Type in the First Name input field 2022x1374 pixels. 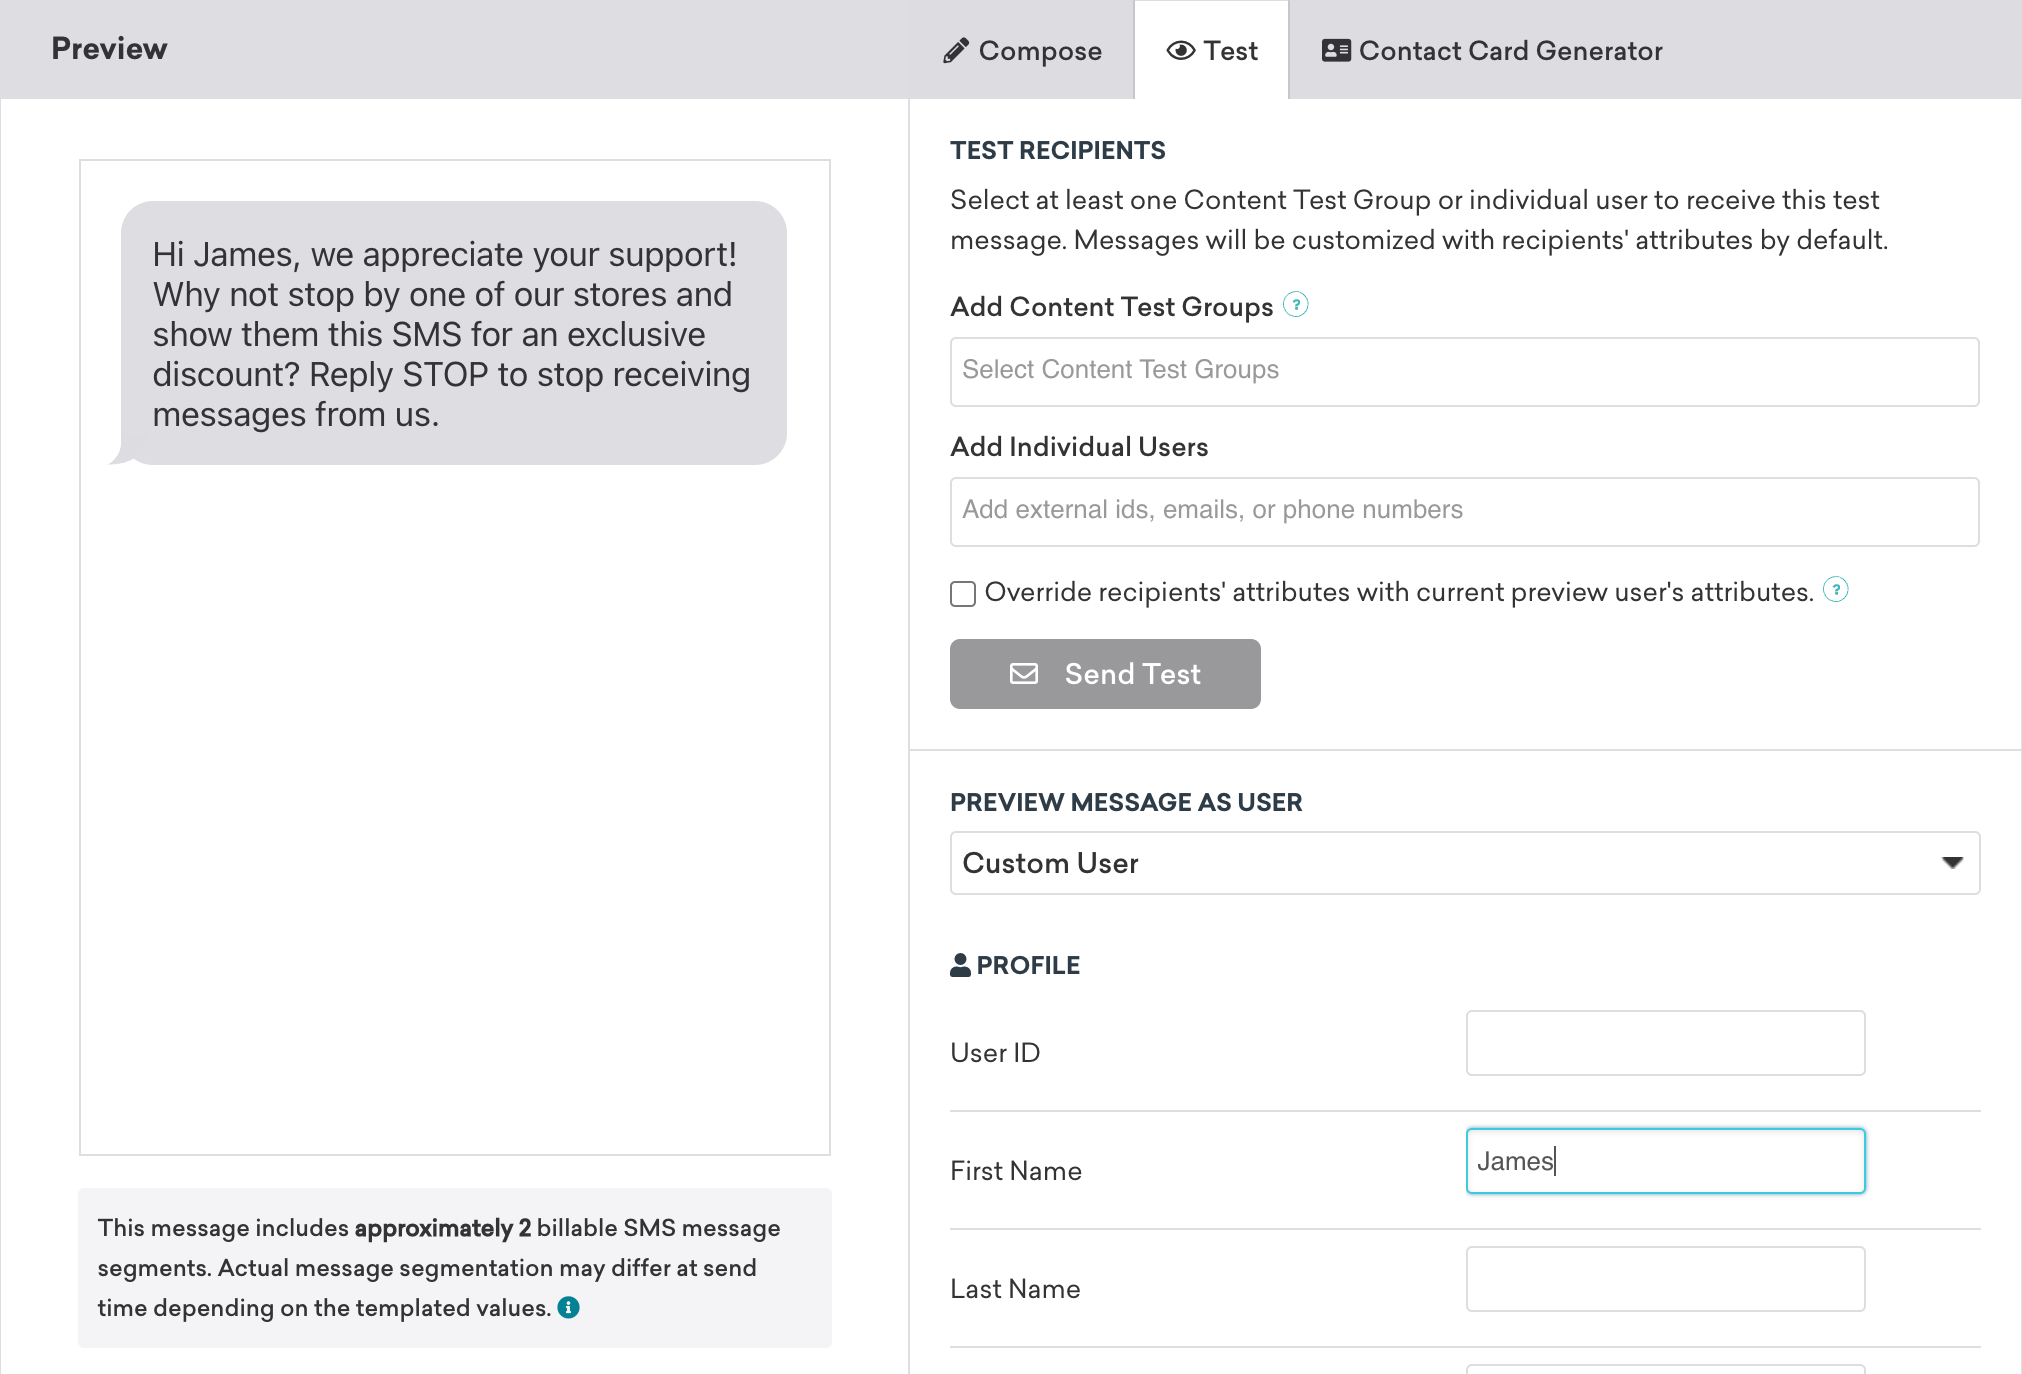coord(1663,1159)
